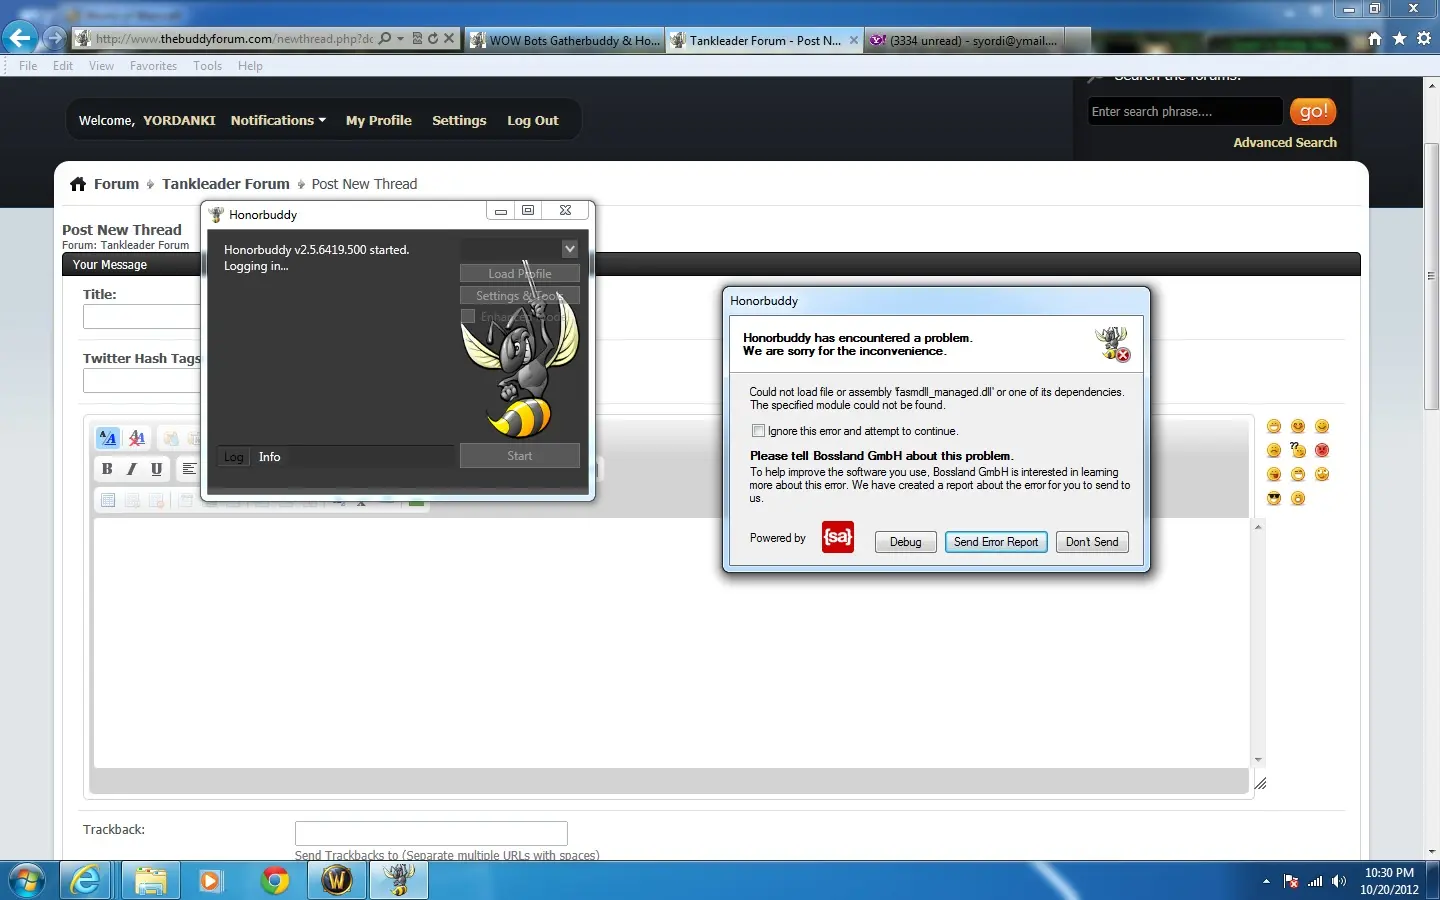The image size is (1440, 900).
Task: Open the Notifications dropdown menu
Action: pyautogui.click(x=278, y=120)
